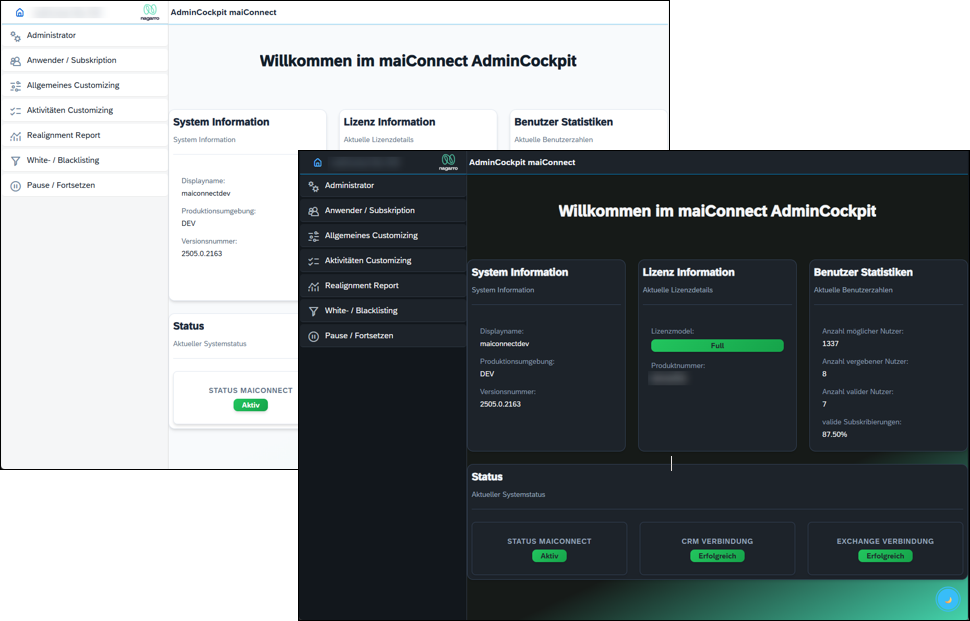This screenshot has width=970, height=621.
Task: Click the Administrator gears icon in the dark sidebar
Action: pos(314,186)
